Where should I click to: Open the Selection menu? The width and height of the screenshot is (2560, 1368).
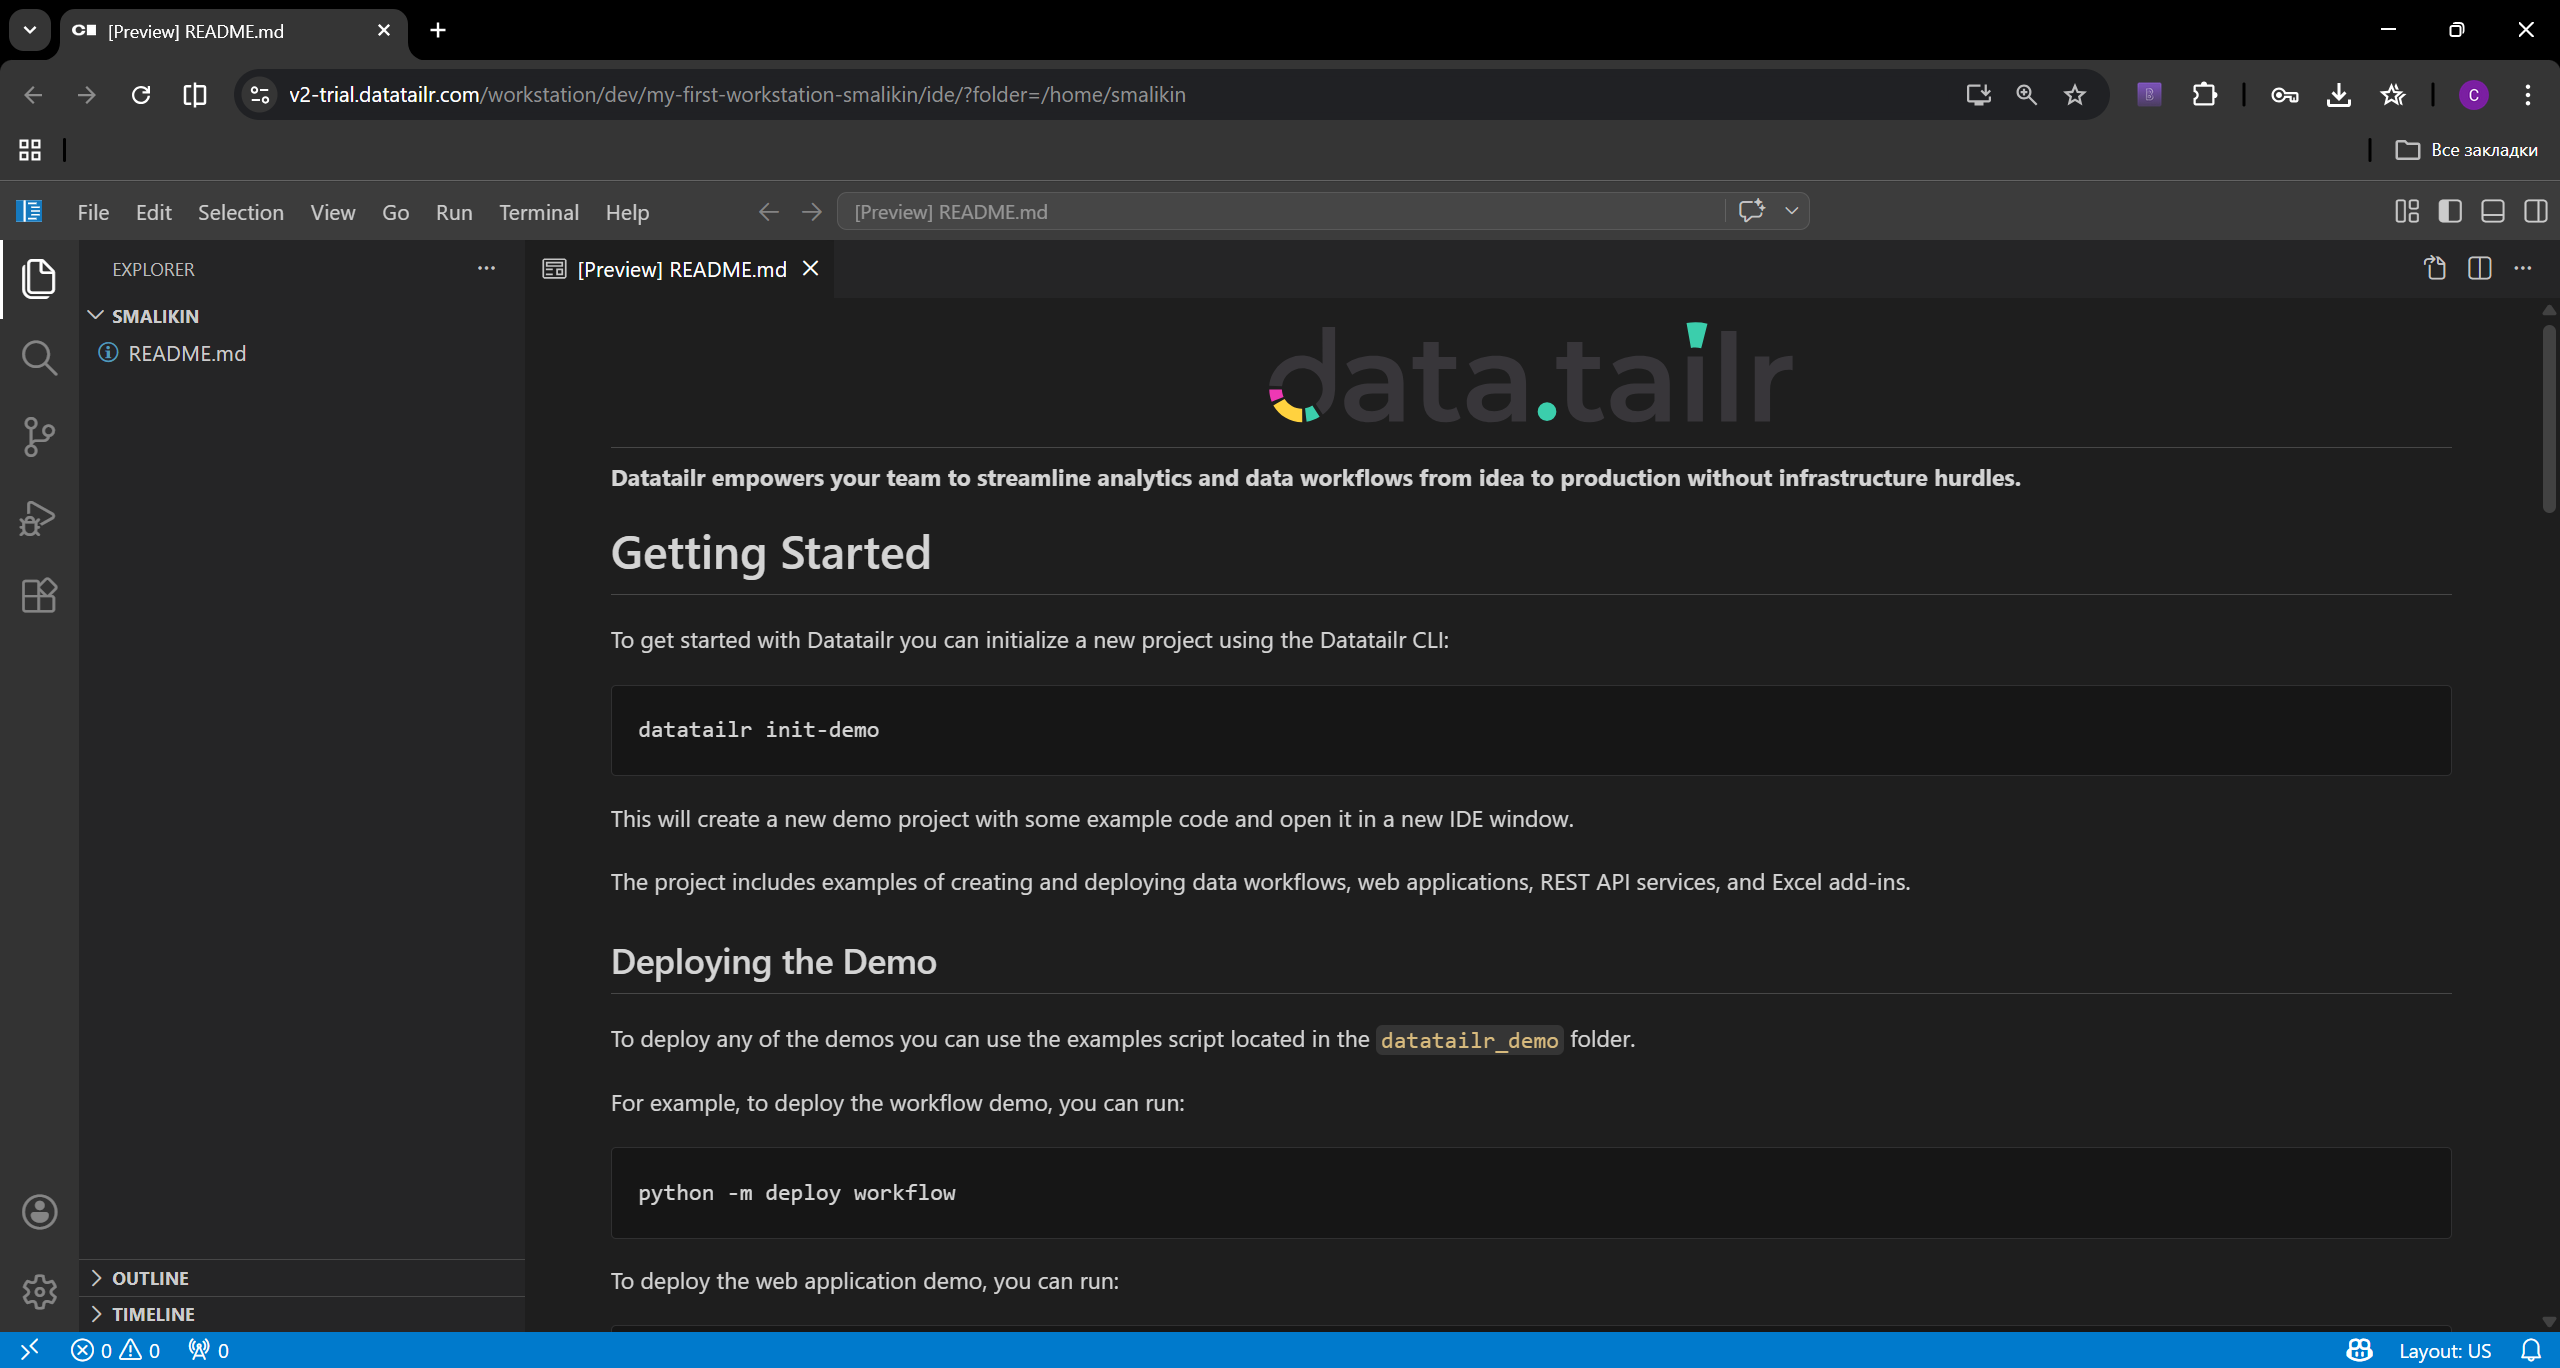tap(241, 212)
